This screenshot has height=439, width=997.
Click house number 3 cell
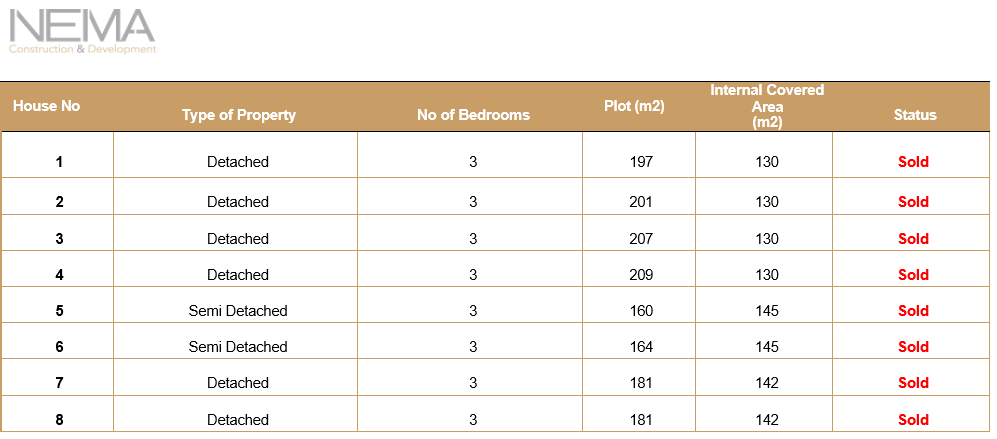[x=60, y=239]
